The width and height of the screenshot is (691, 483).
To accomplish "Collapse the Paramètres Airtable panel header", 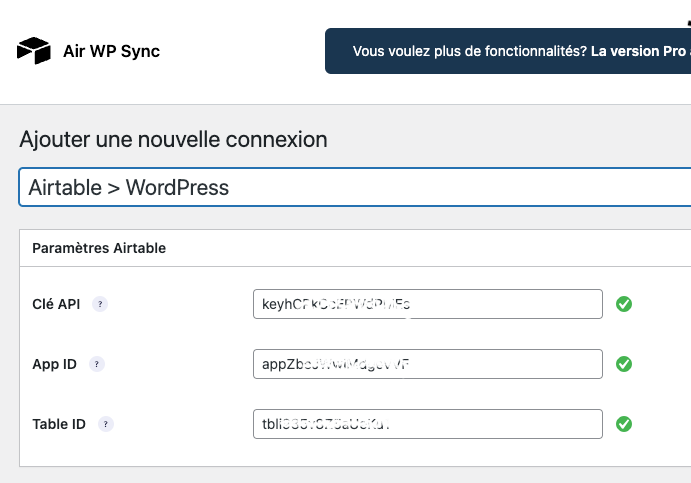I will (355, 248).
